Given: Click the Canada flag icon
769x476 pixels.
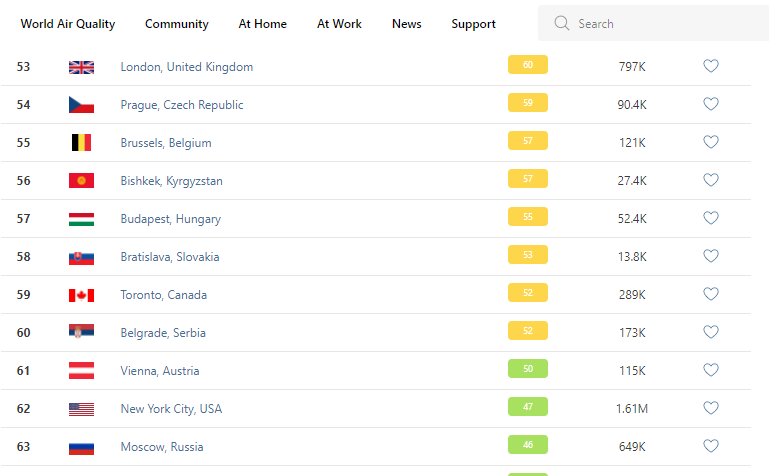Looking at the screenshot, I should (81, 295).
